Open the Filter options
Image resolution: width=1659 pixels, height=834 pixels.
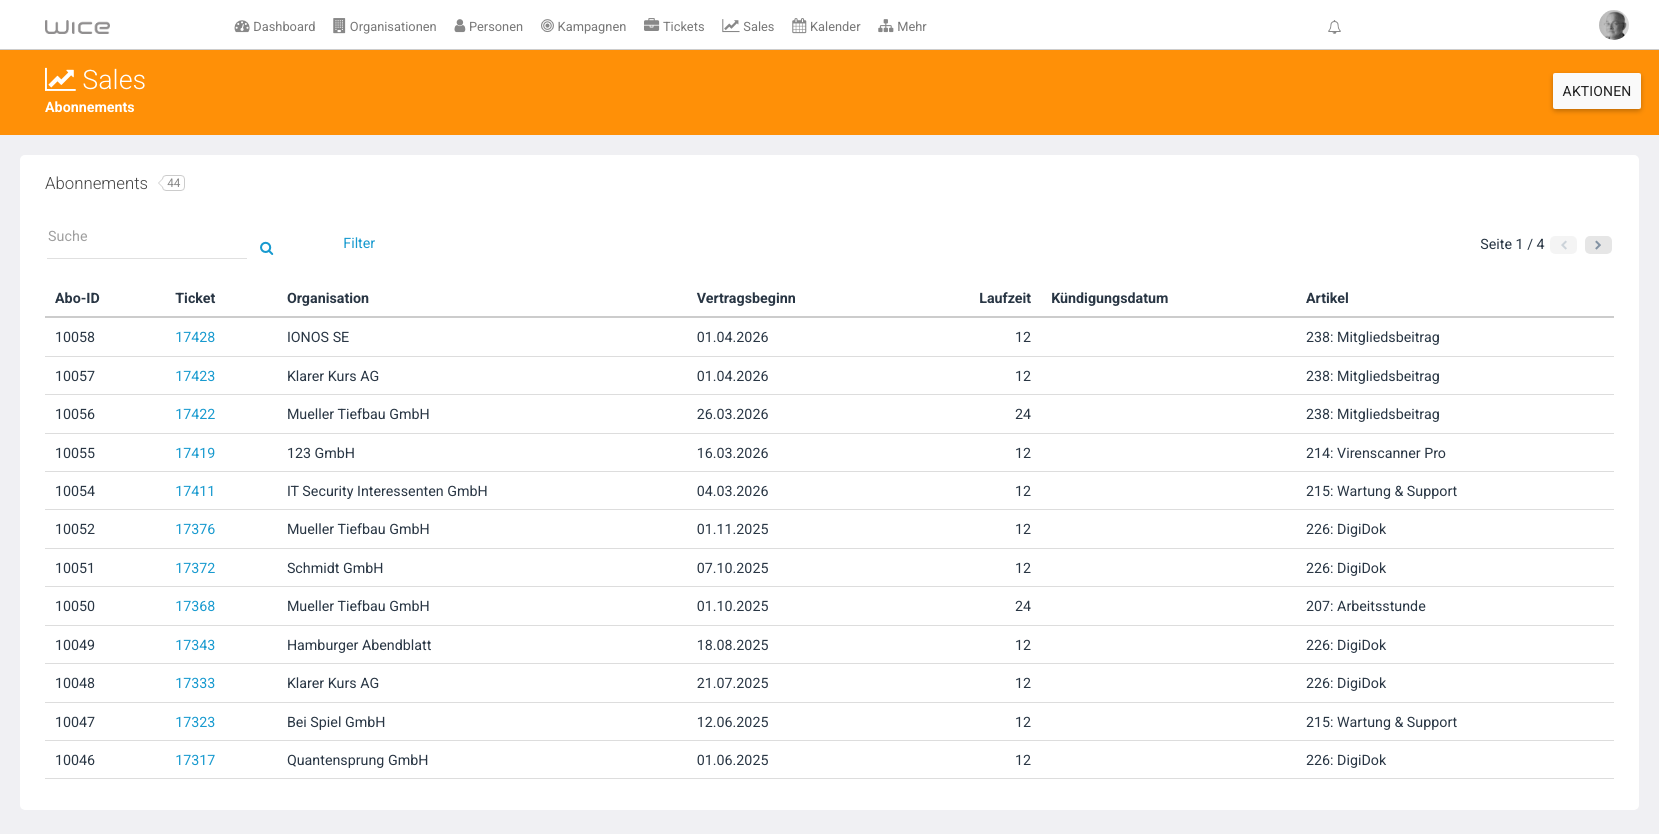point(359,243)
